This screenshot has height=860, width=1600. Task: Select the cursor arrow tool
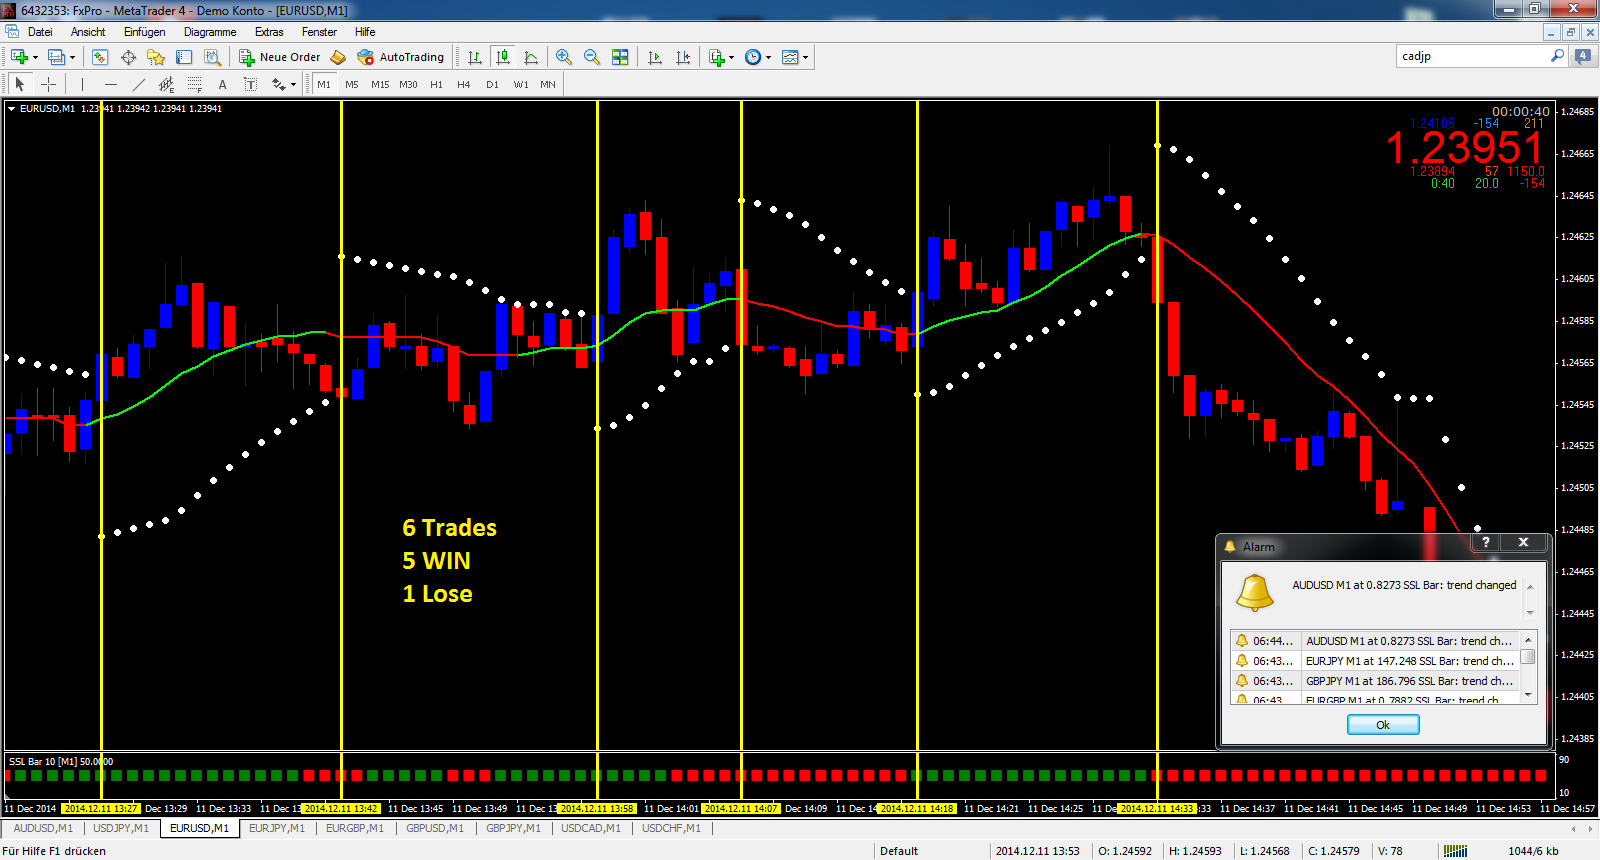[19, 84]
